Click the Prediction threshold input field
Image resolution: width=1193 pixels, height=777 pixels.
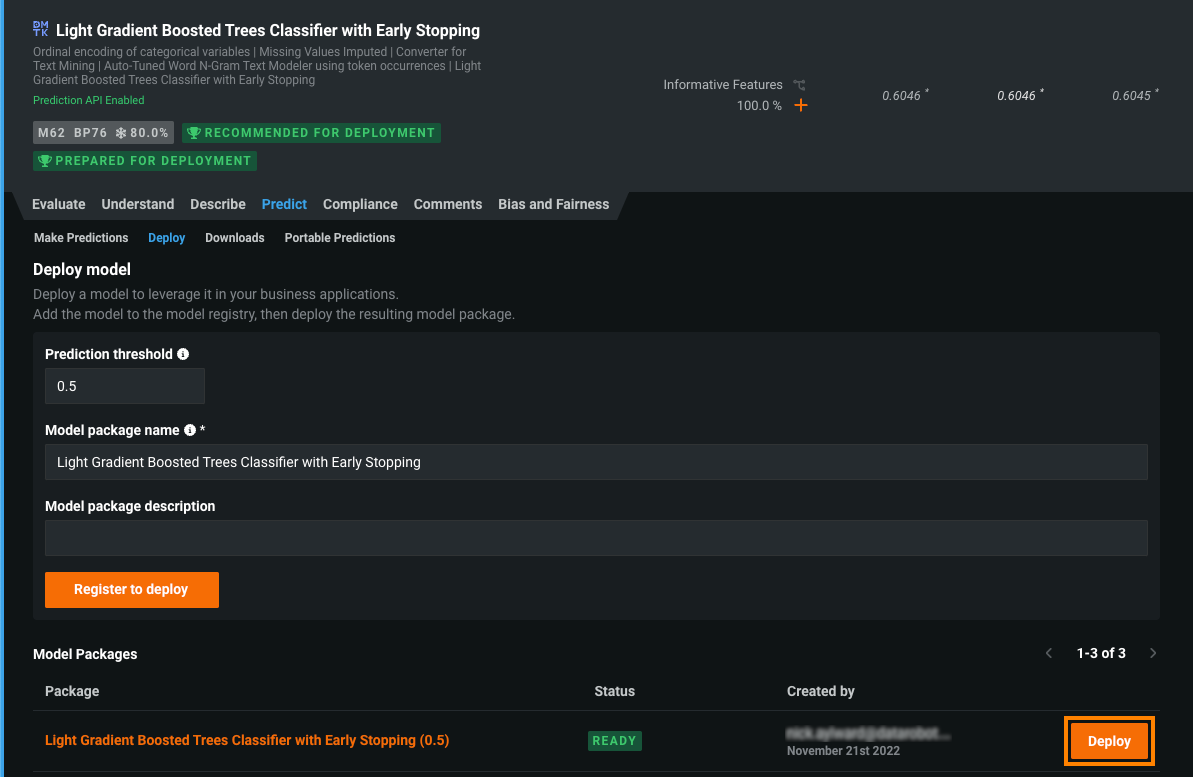(x=125, y=386)
